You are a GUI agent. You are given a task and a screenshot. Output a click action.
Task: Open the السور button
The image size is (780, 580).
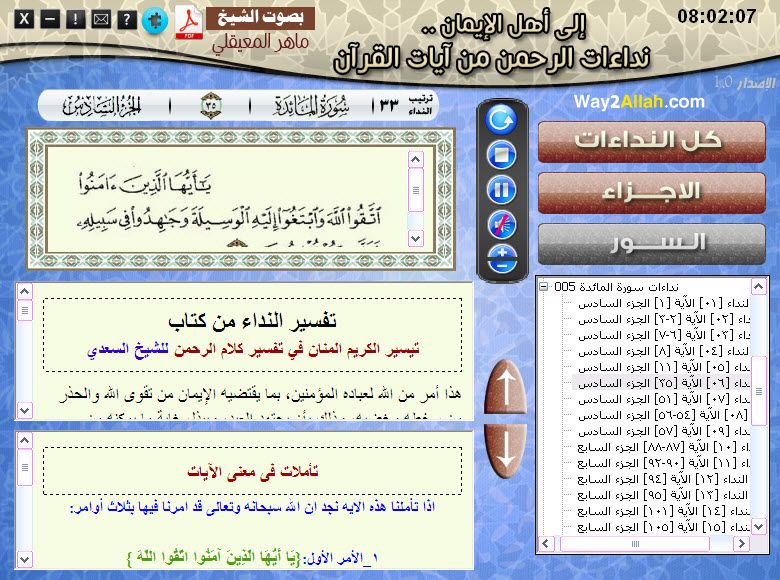point(651,244)
